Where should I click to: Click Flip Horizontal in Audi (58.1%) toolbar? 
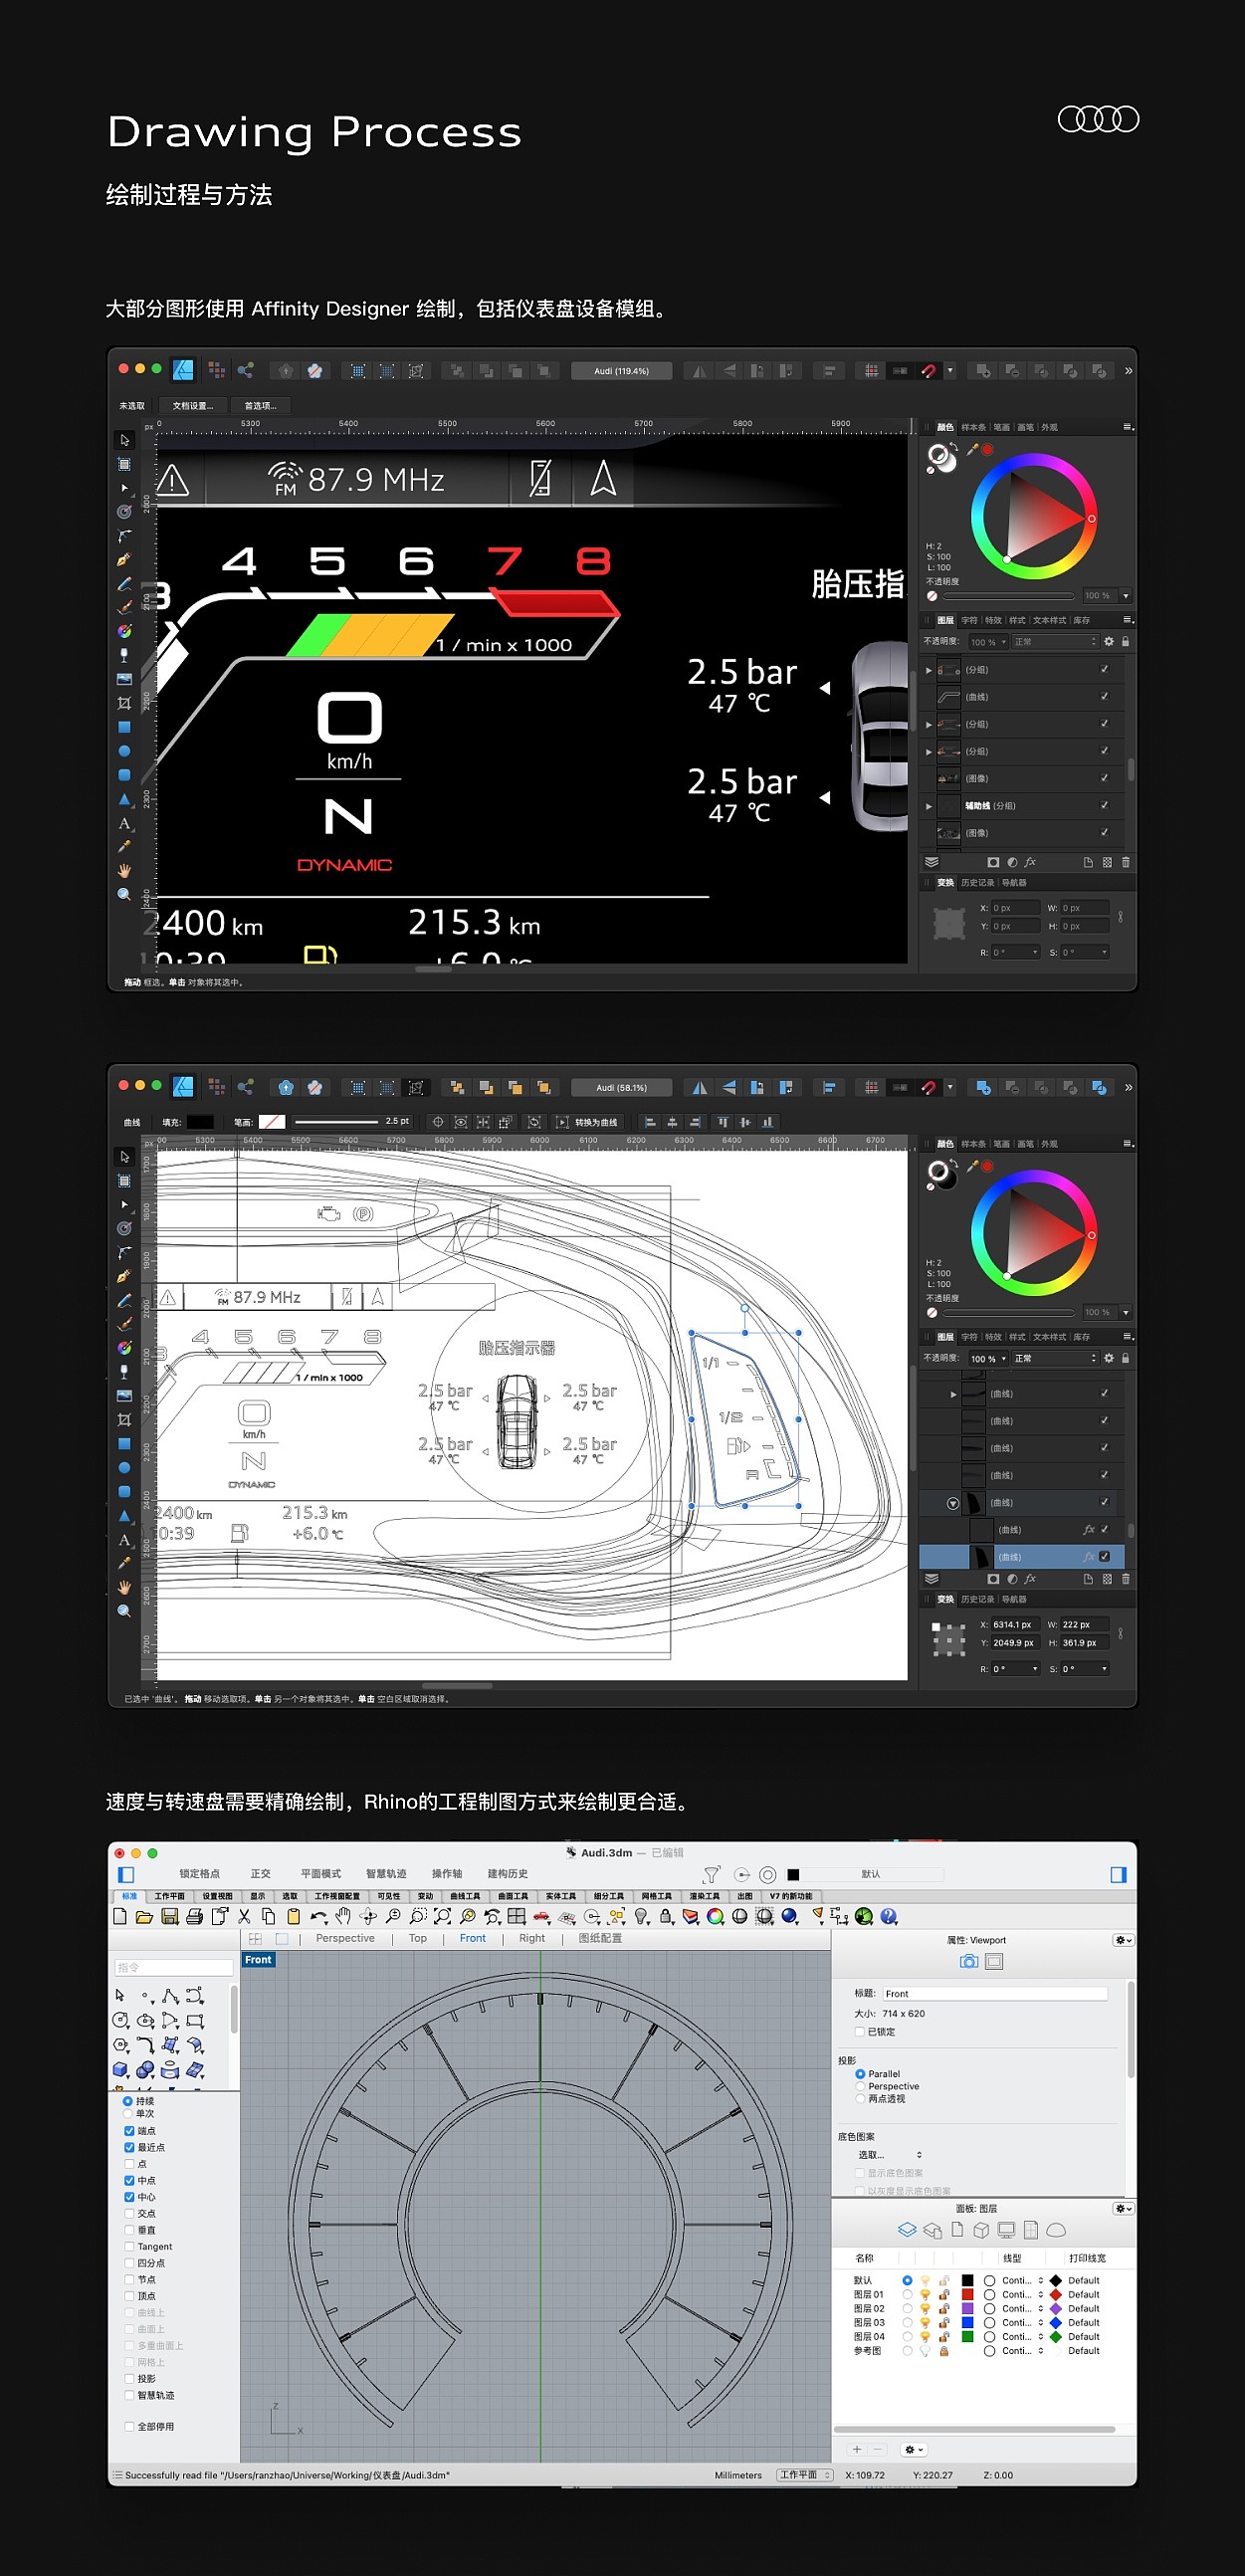[700, 1087]
